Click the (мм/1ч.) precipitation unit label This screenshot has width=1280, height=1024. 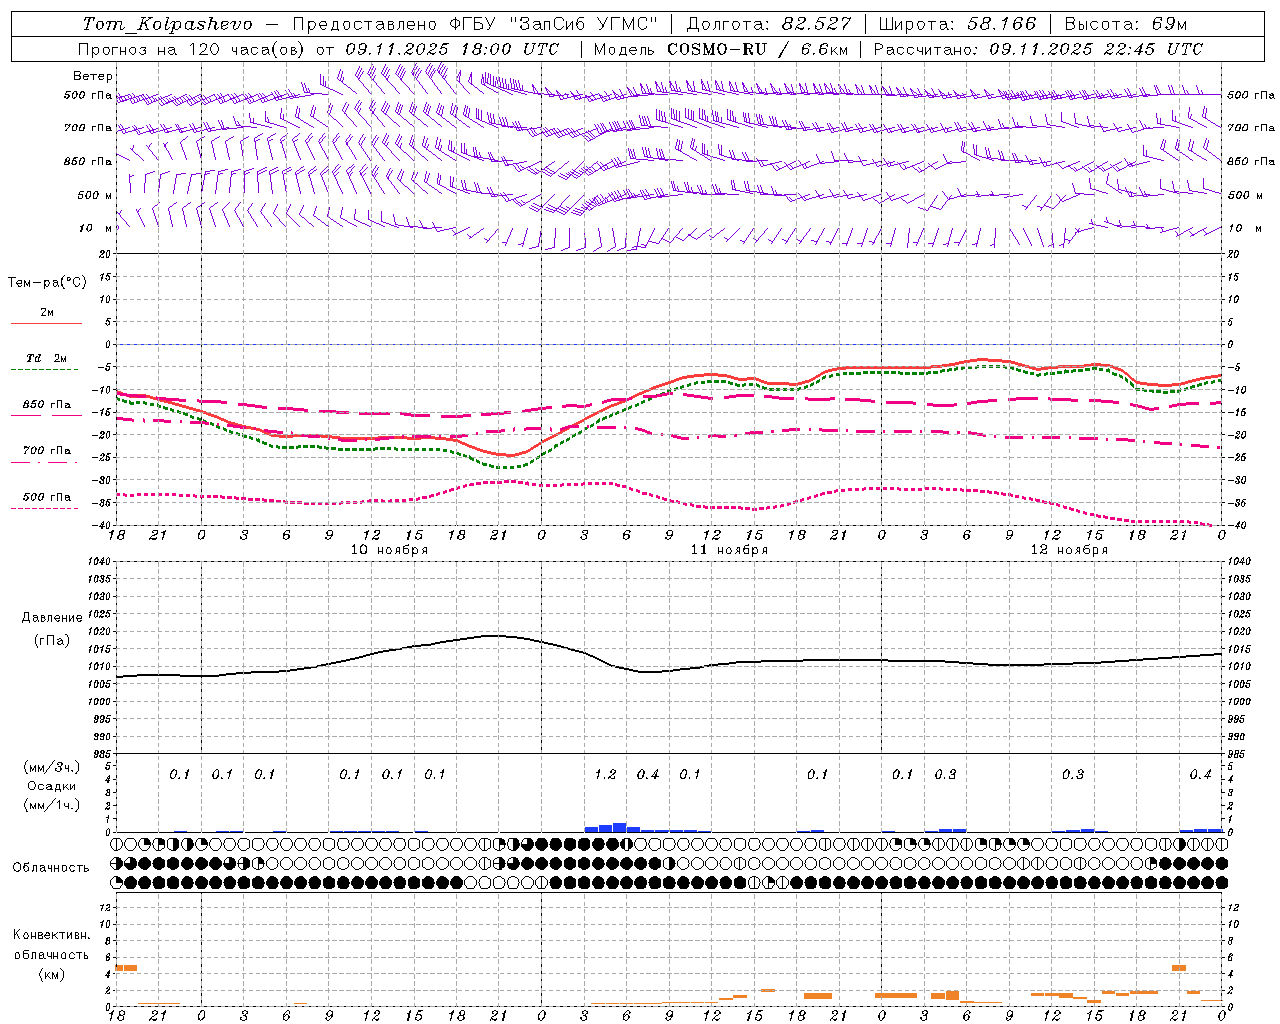click(52, 805)
